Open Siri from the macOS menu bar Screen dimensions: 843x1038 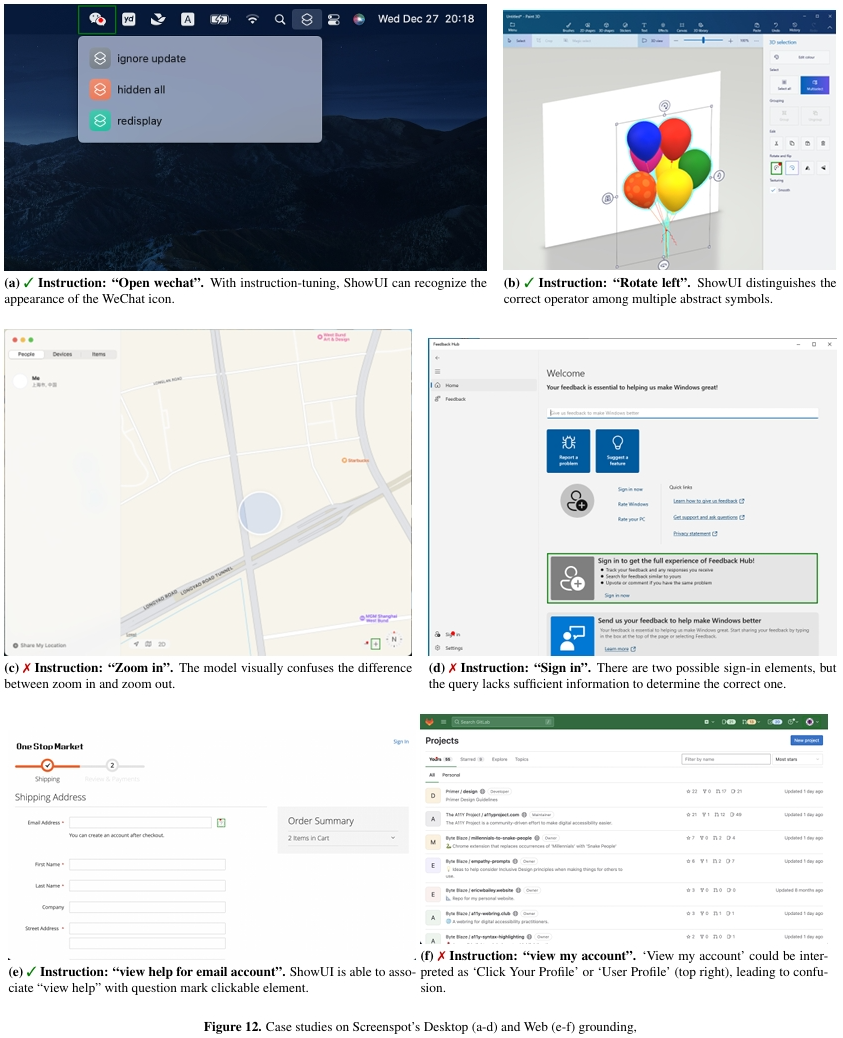tap(359, 19)
